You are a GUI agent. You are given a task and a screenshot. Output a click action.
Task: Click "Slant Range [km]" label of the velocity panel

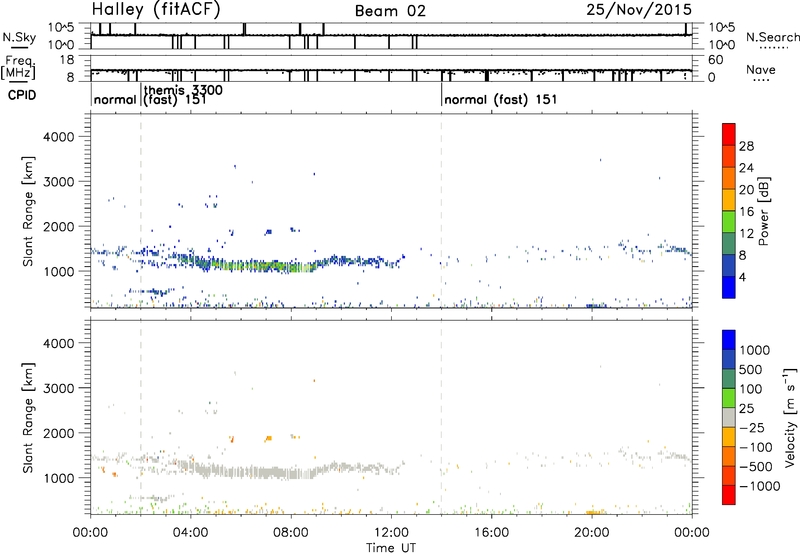tap(28, 417)
